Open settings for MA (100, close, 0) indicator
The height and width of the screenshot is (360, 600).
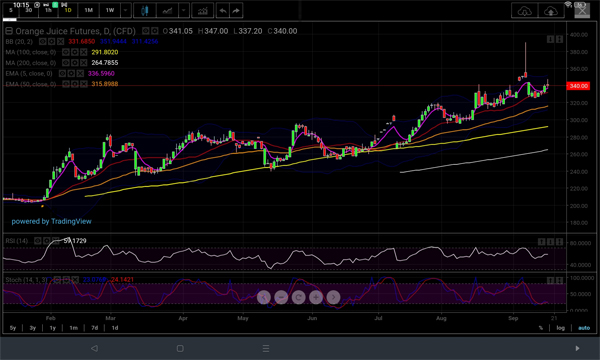click(75, 52)
